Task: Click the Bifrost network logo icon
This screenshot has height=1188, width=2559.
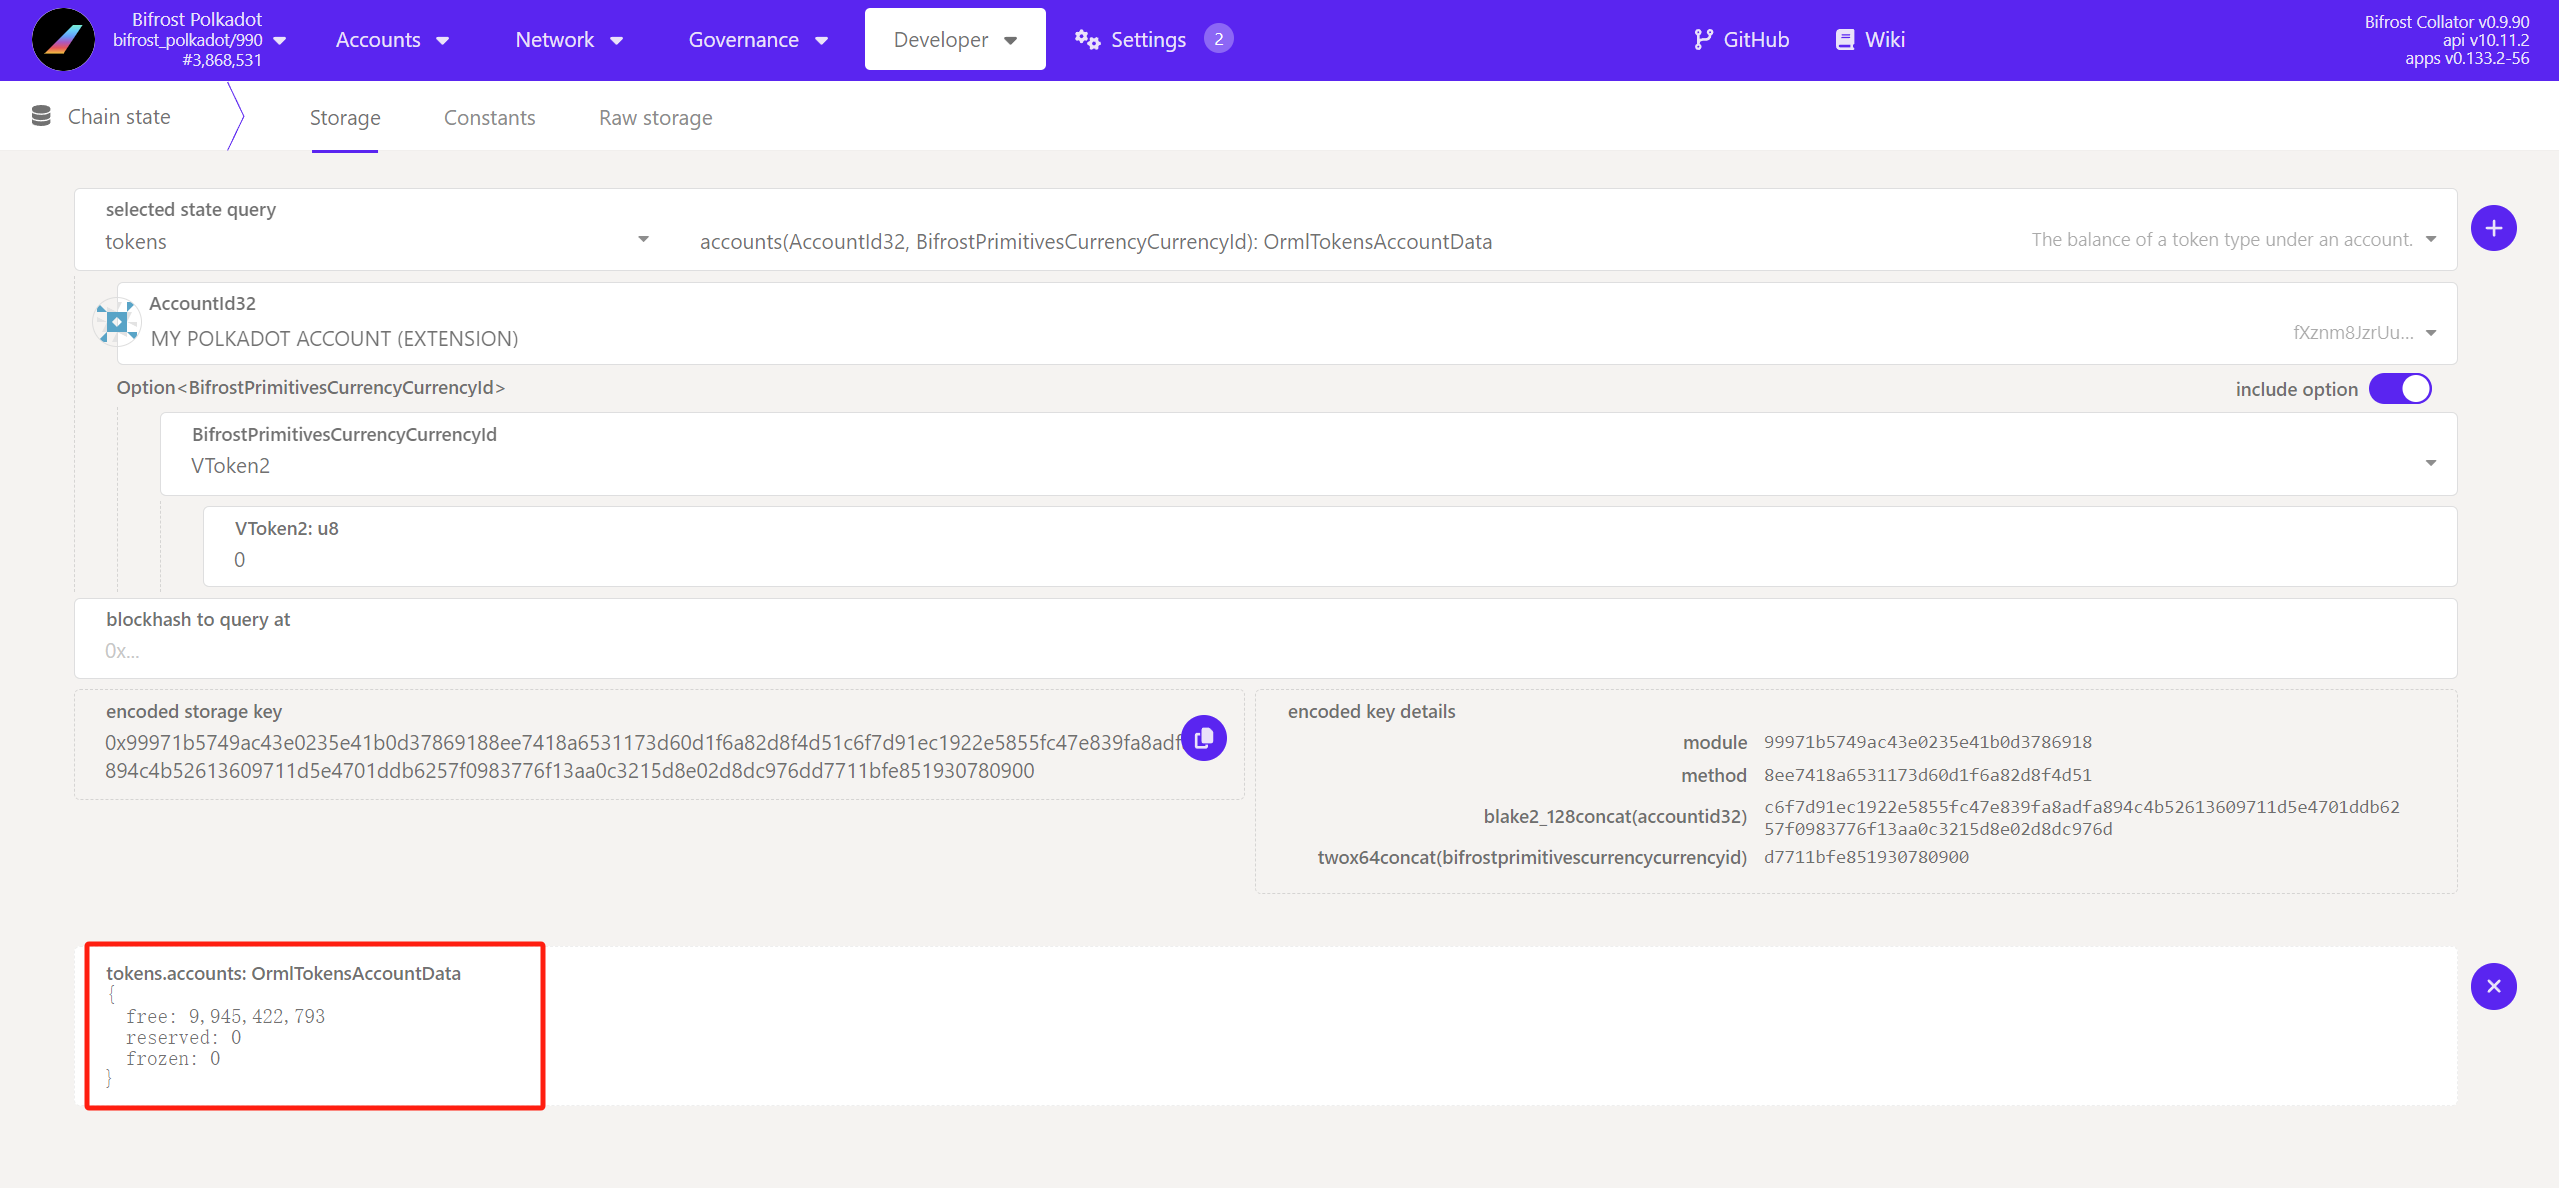Action: (x=63, y=40)
